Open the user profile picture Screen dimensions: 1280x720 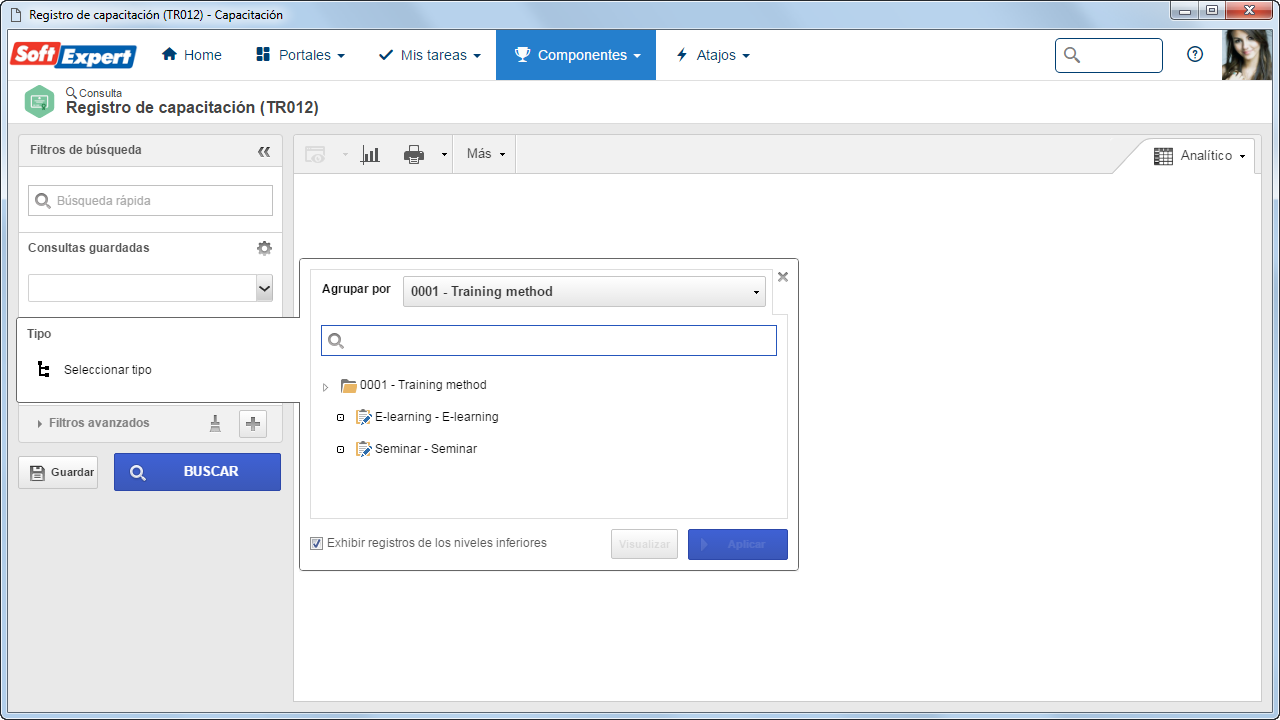pos(1247,55)
